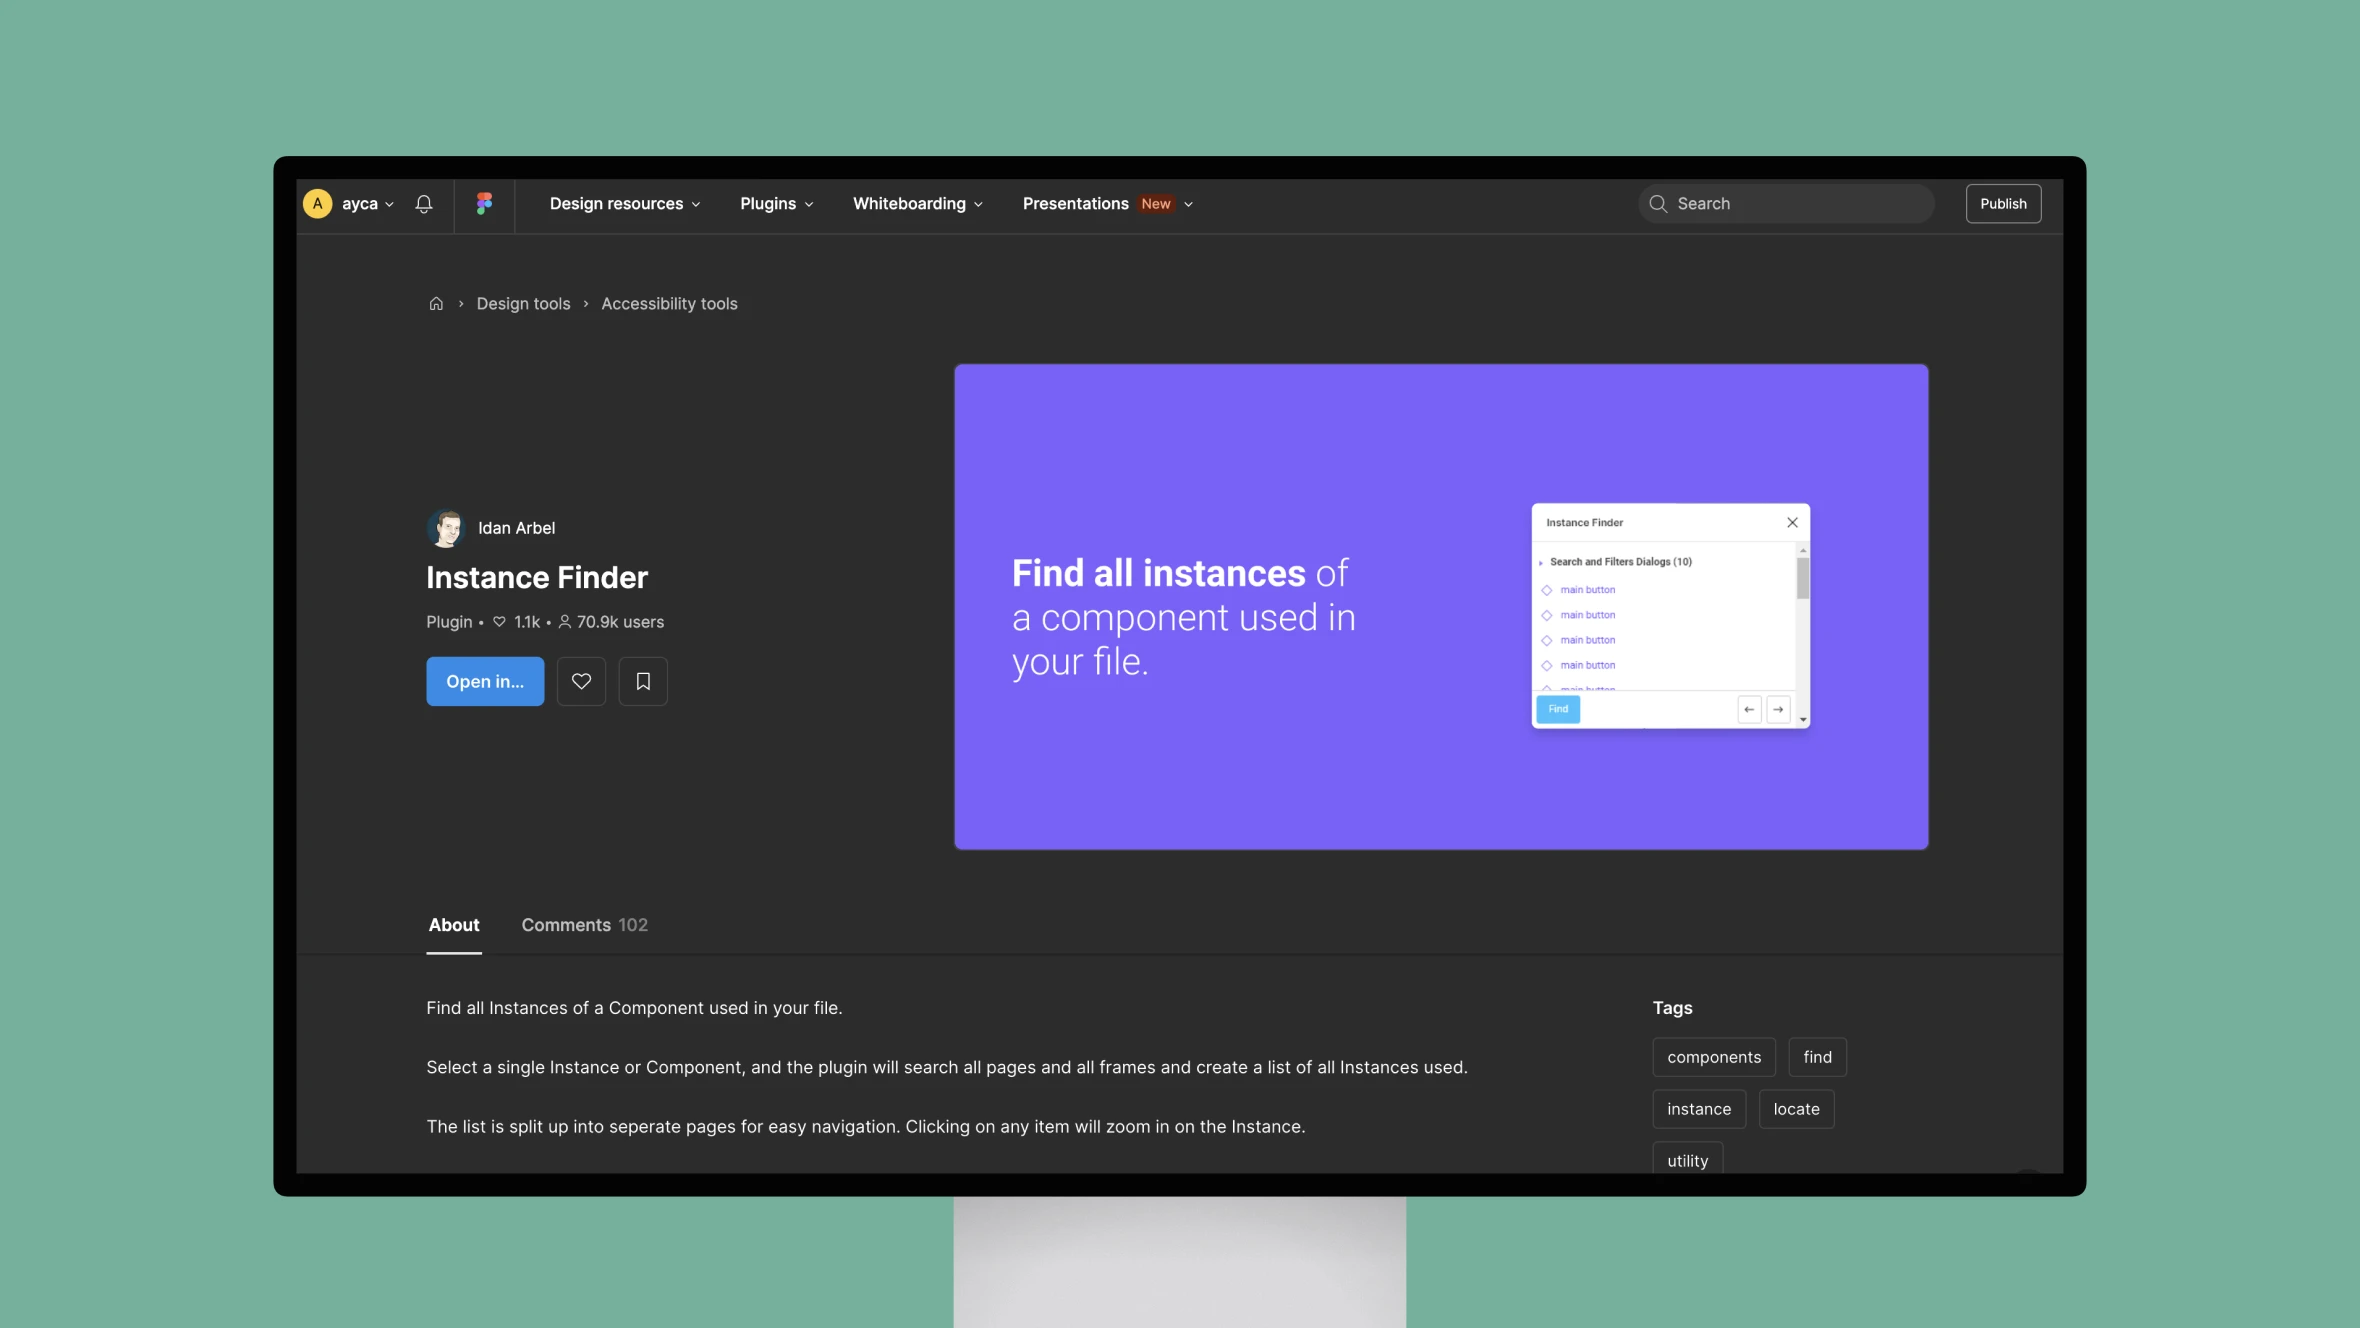This screenshot has height=1328, width=2360.
Task: Click the home icon in breadcrumb
Action: coord(434,305)
